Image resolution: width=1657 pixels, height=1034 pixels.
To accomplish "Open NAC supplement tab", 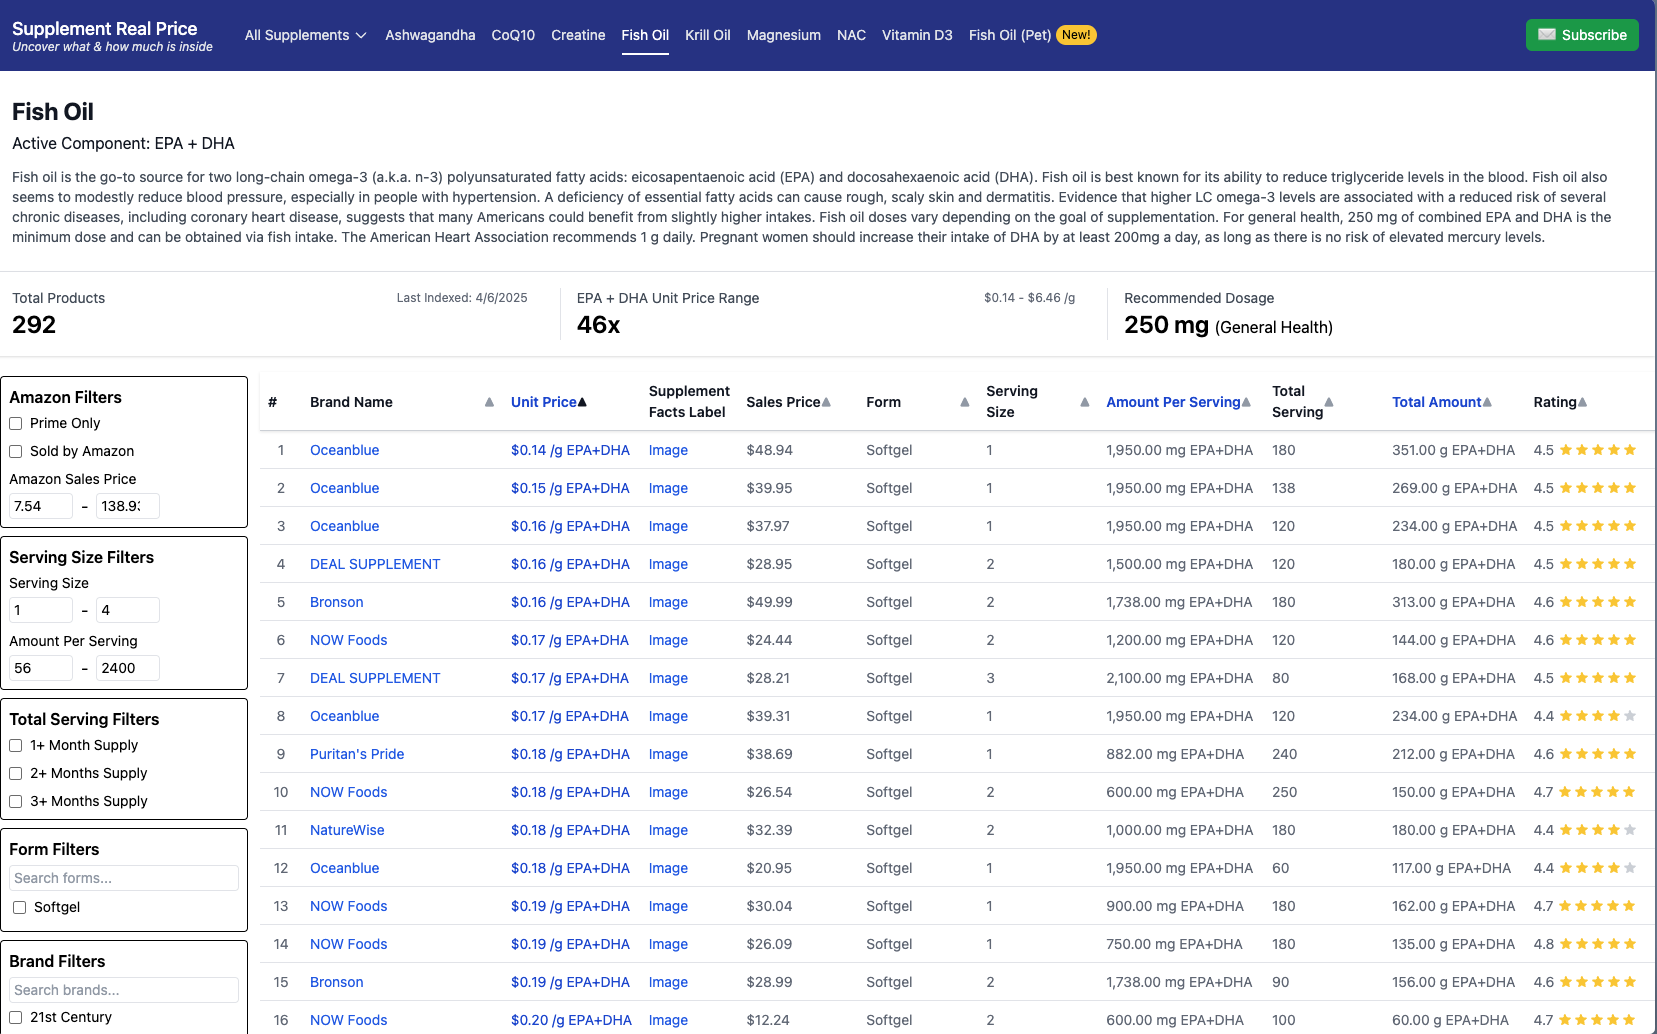I will tap(851, 35).
